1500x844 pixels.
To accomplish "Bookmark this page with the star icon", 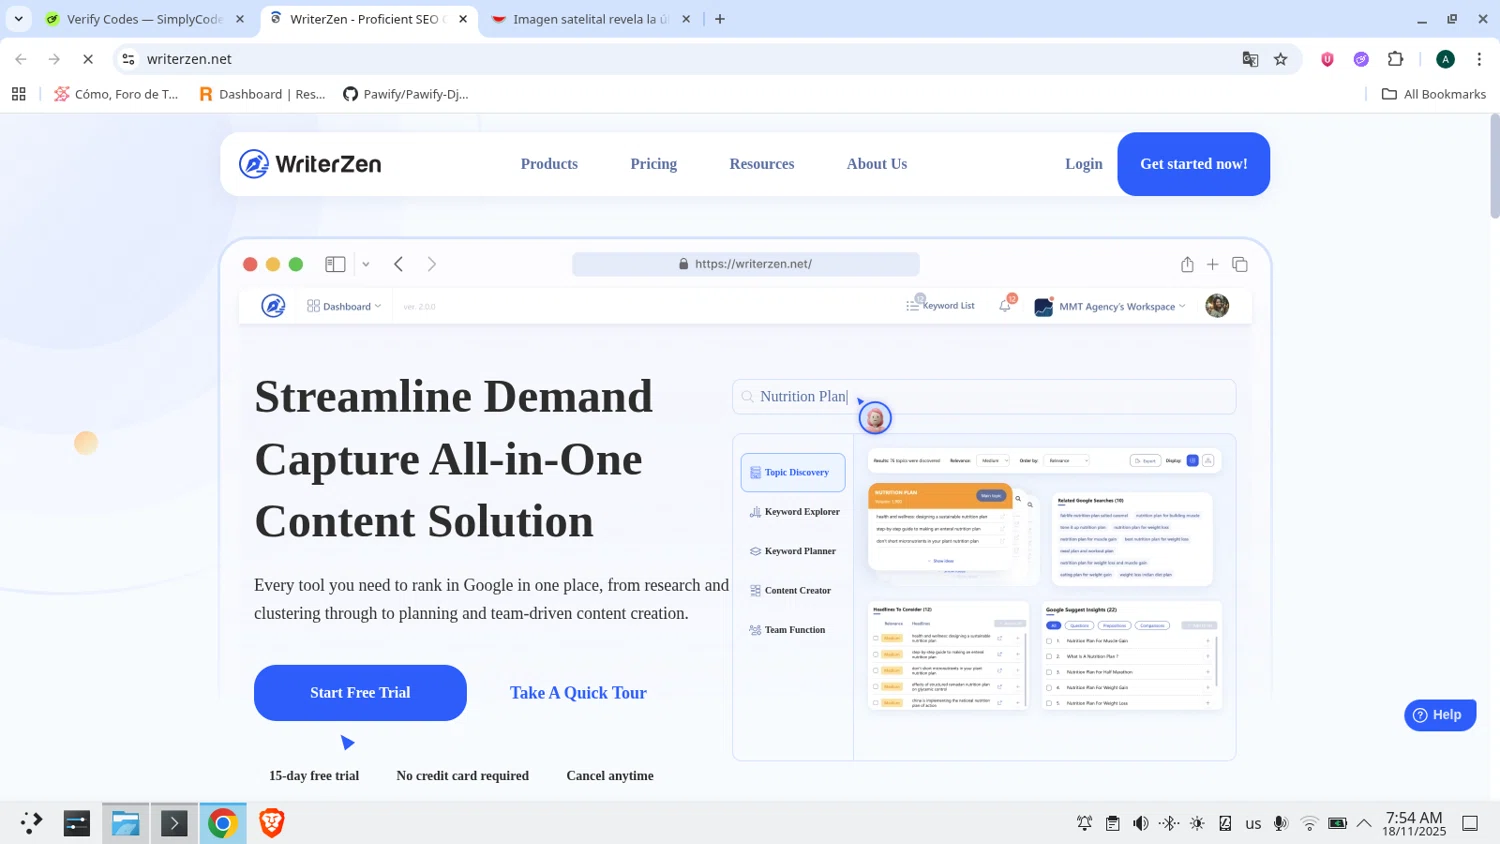I will [1281, 59].
